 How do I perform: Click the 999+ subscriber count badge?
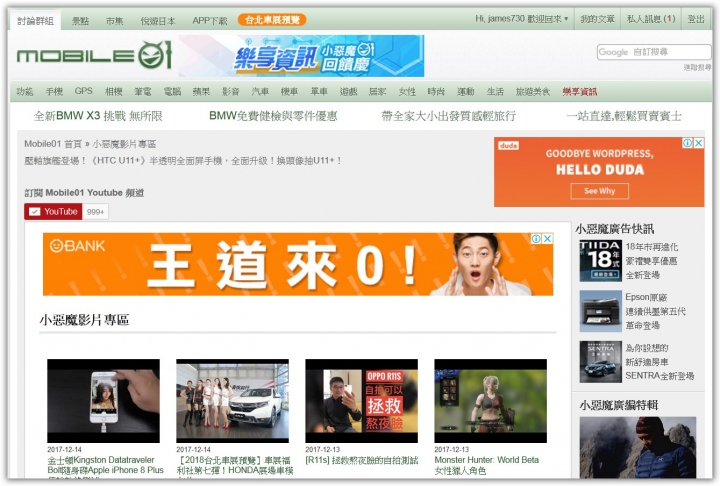pyautogui.click(x=96, y=212)
